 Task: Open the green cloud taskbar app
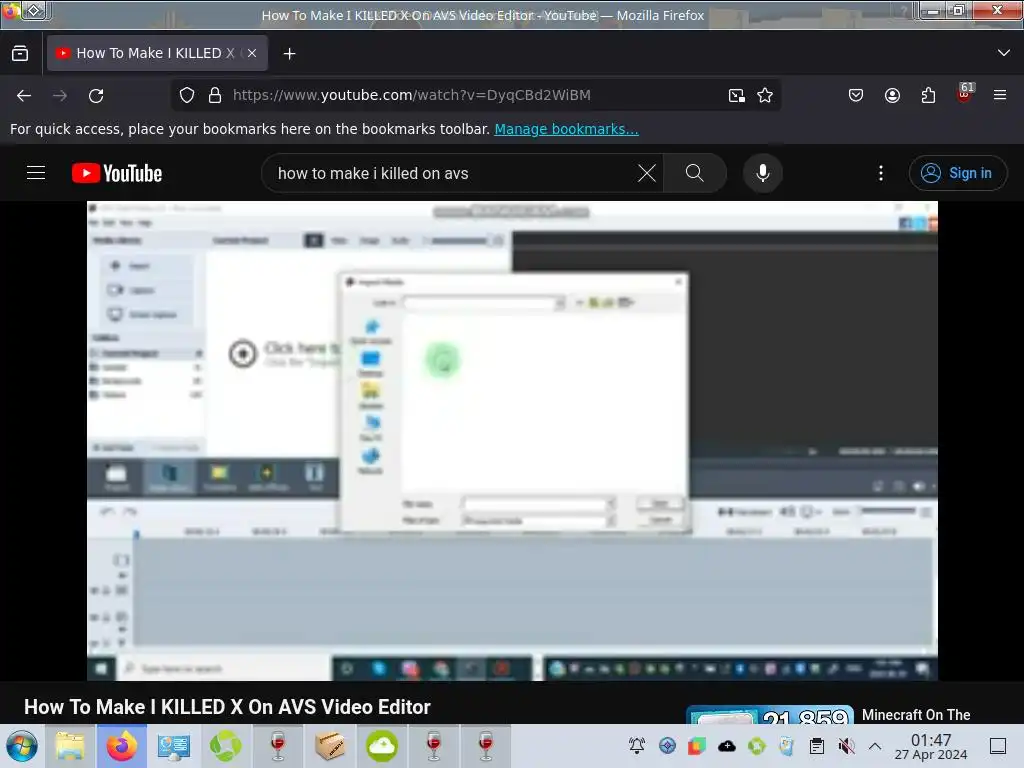(382, 746)
